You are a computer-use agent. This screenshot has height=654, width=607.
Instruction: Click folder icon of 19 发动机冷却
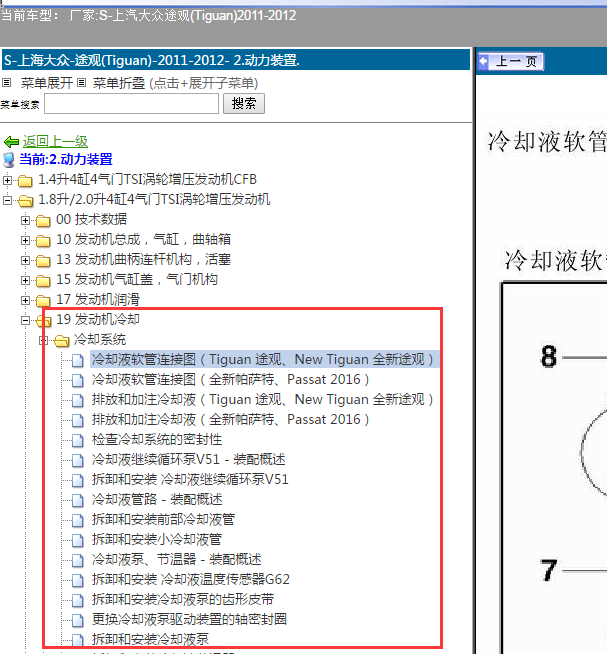(x=44, y=321)
